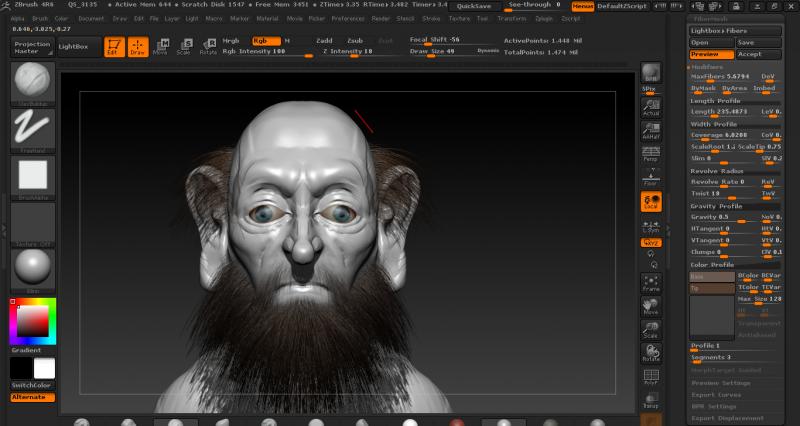Image resolution: width=800 pixels, height=426 pixels.
Task: Pick a color in the color picker square
Action: [x=32, y=319]
